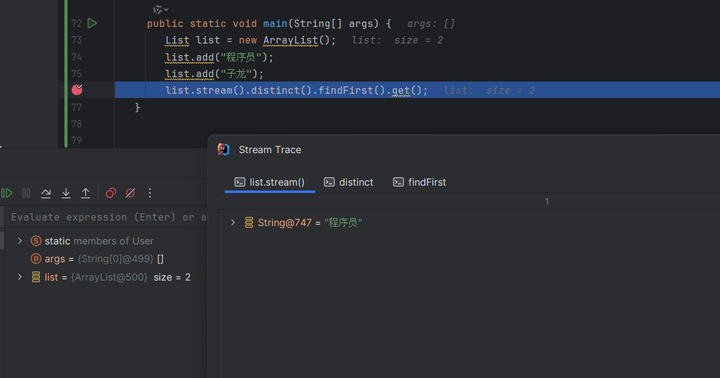Click the ArrayList constructor in line 73

tap(290, 40)
